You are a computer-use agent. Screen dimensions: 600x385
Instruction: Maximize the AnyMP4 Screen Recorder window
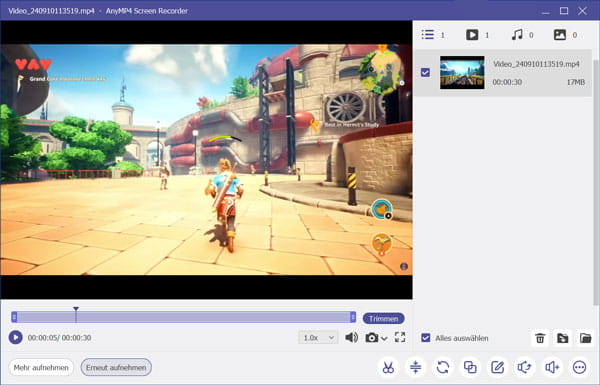pyautogui.click(x=564, y=11)
